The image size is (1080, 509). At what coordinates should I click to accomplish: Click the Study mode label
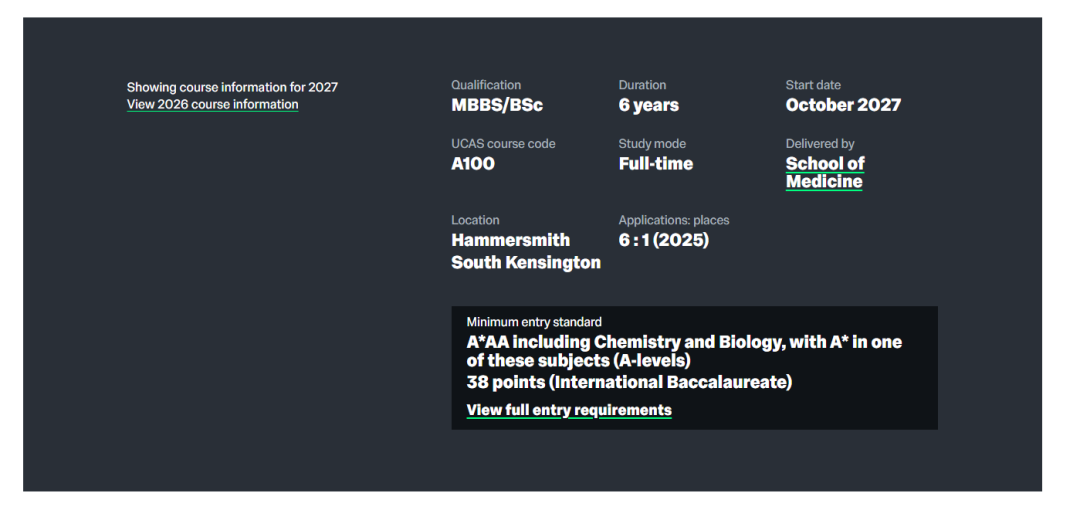coord(652,144)
